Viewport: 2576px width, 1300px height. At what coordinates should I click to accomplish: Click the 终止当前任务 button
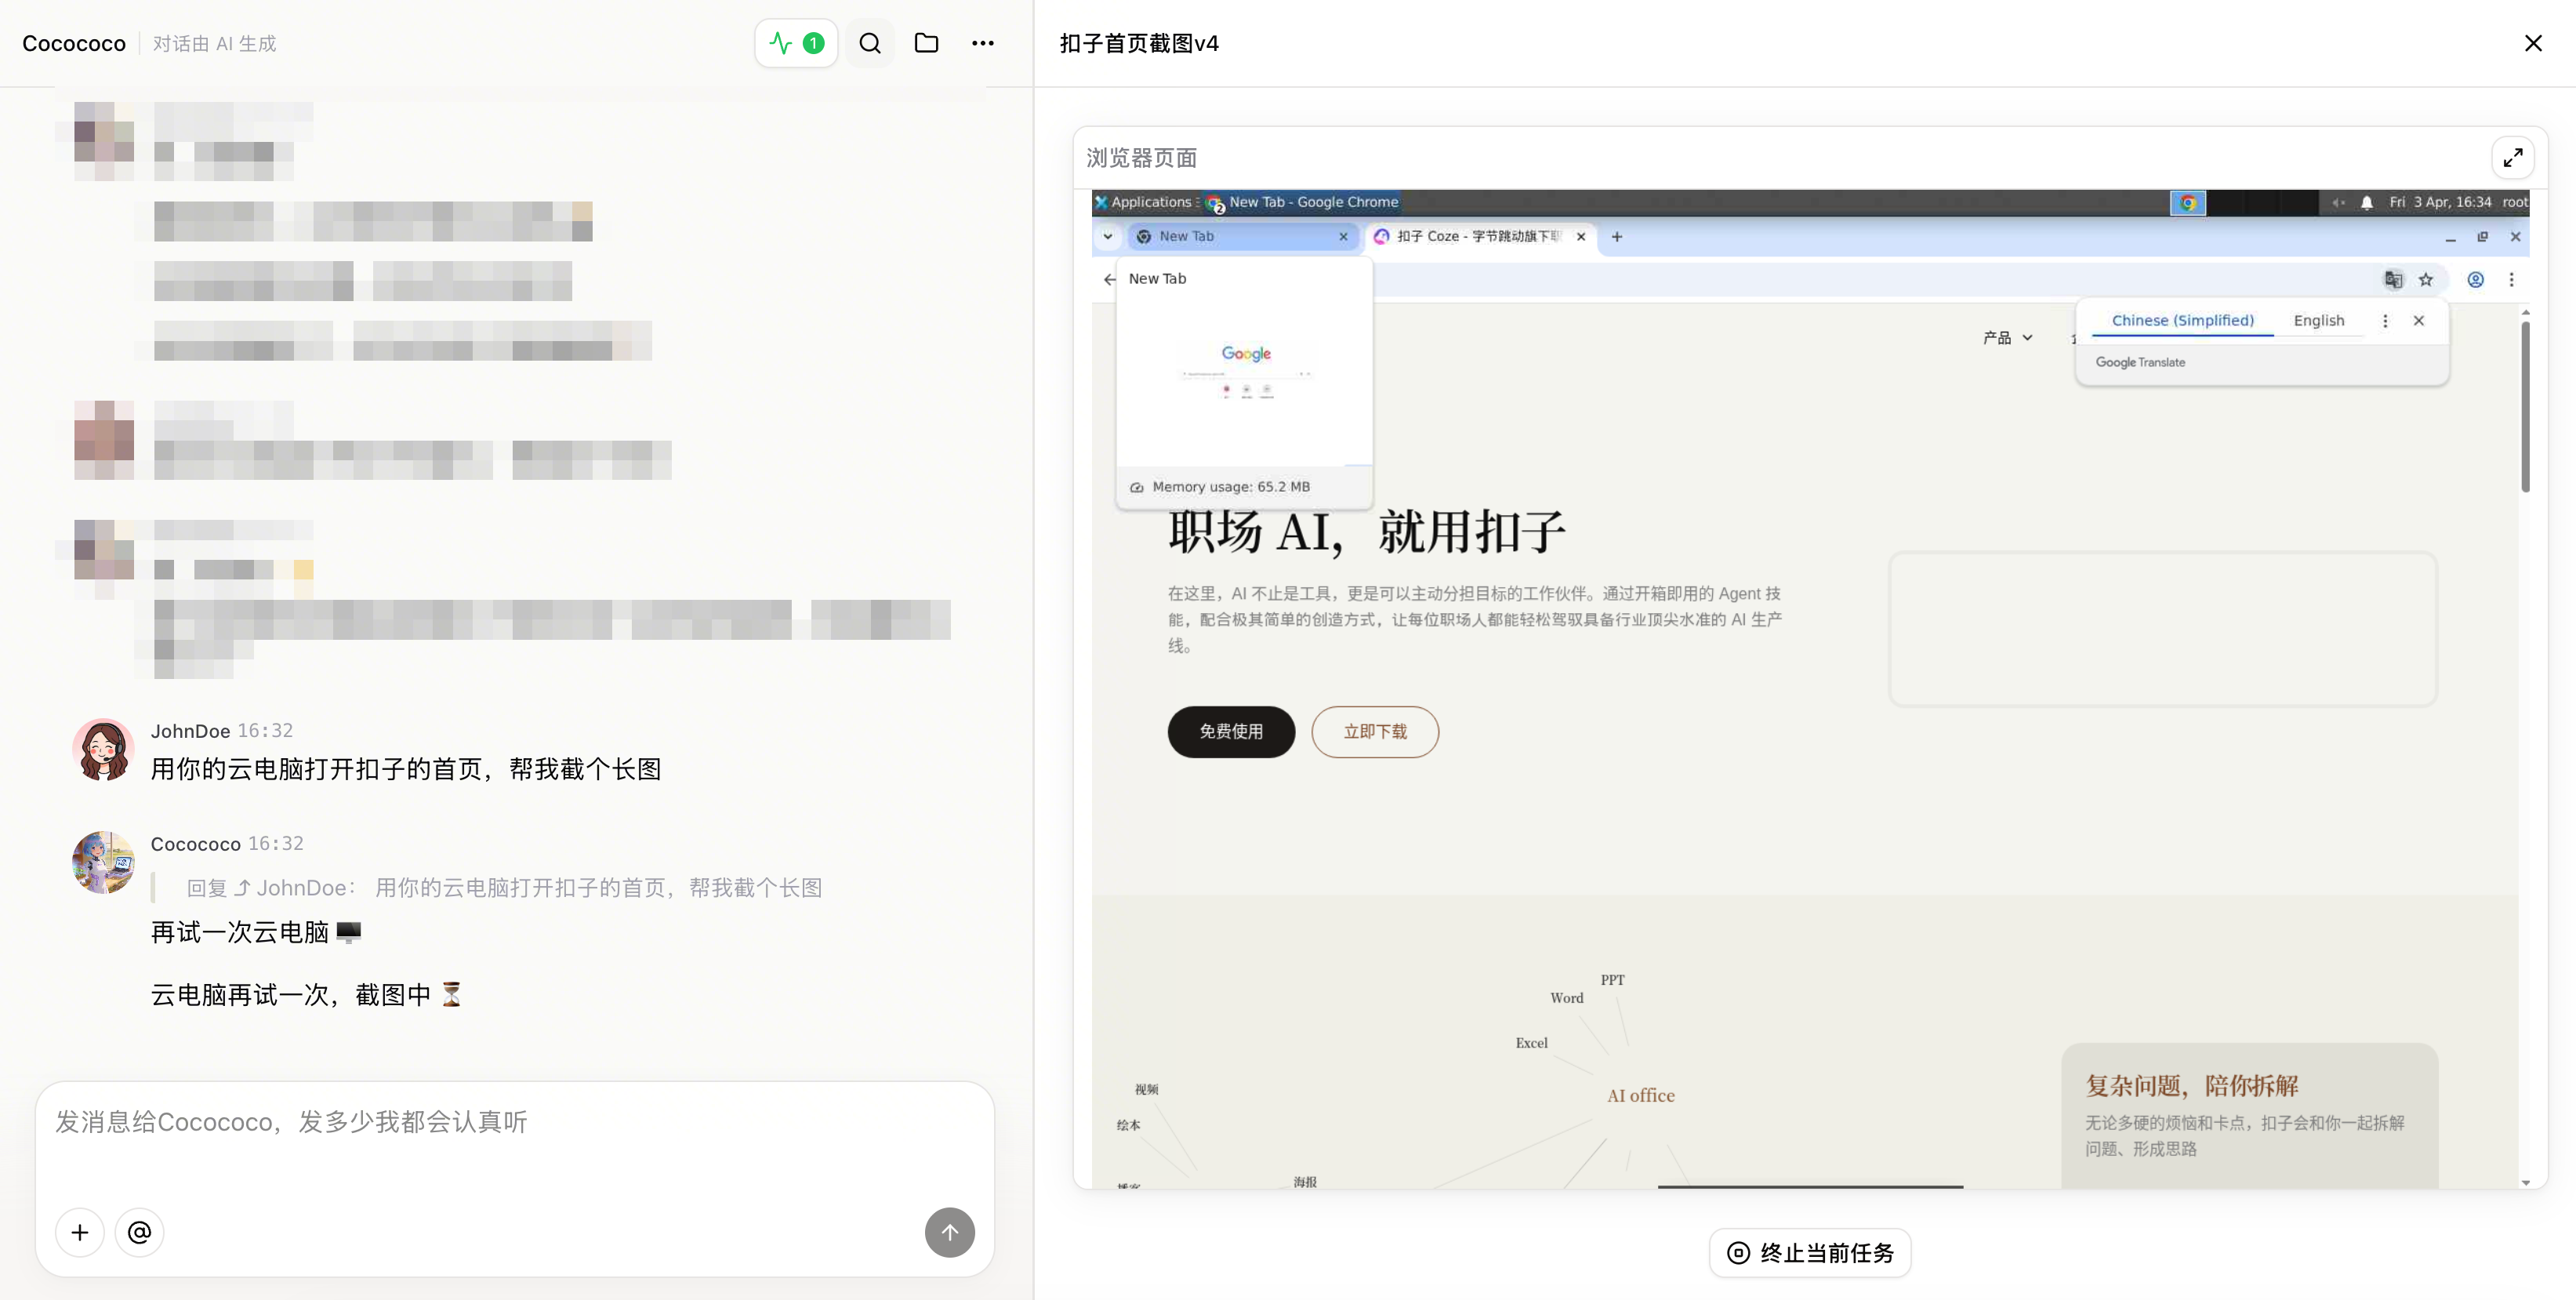[x=1810, y=1253]
